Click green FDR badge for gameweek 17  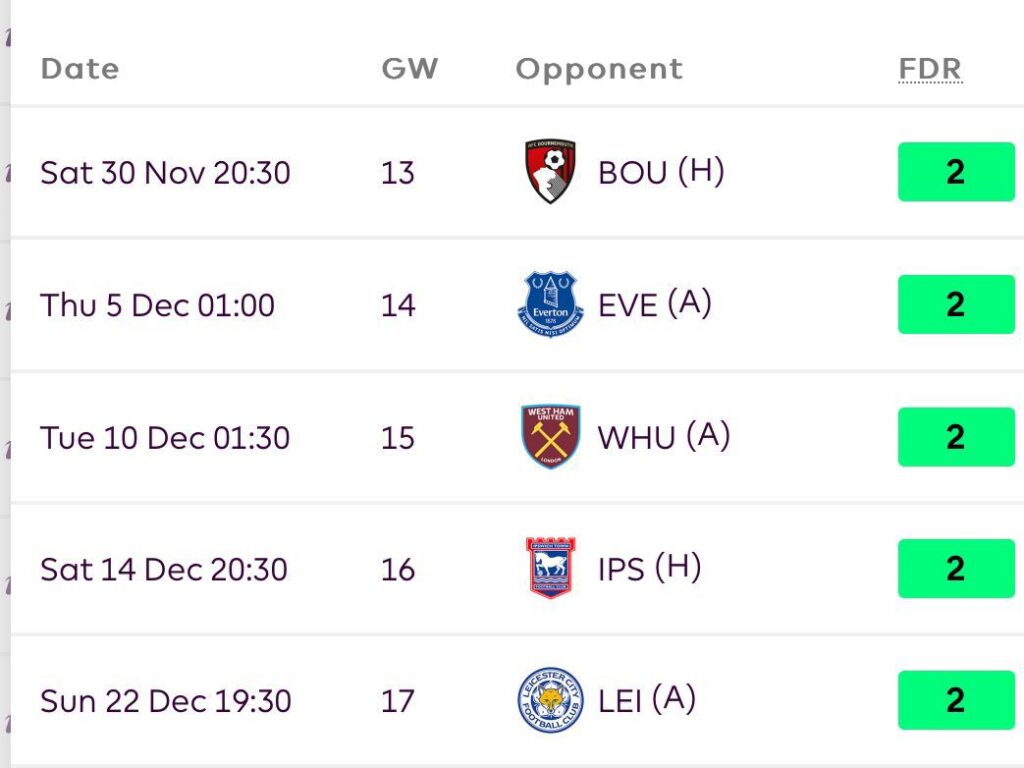pos(955,700)
